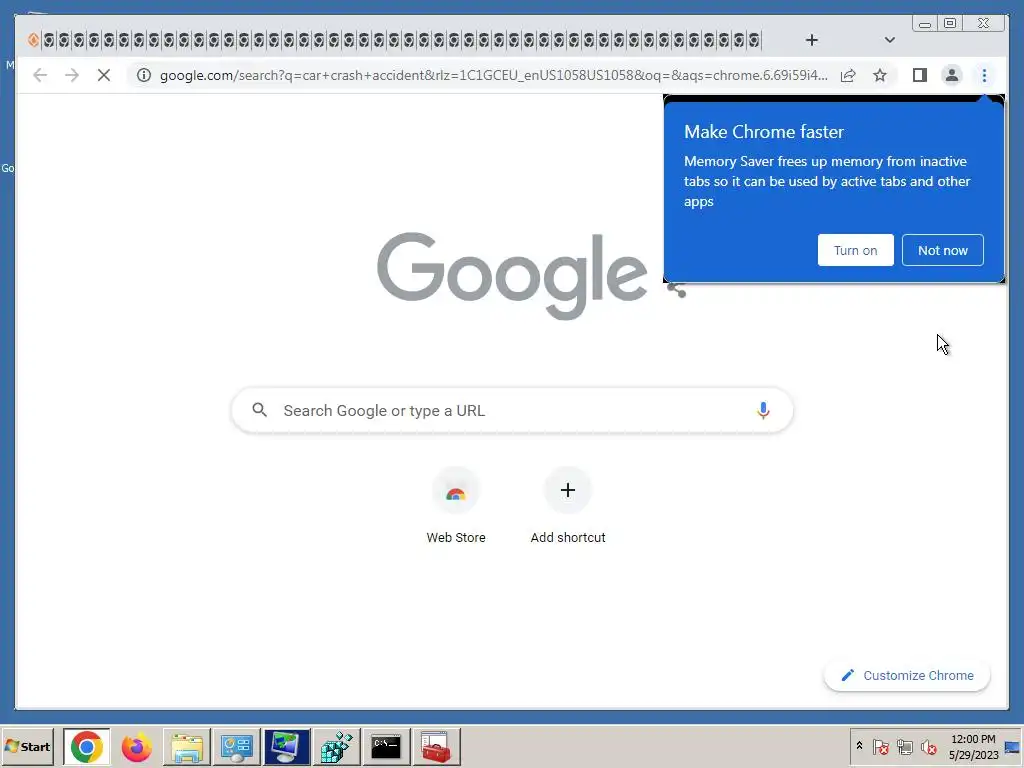Open the red toolbox taskbar icon
1024x768 pixels.
point(436,746)
